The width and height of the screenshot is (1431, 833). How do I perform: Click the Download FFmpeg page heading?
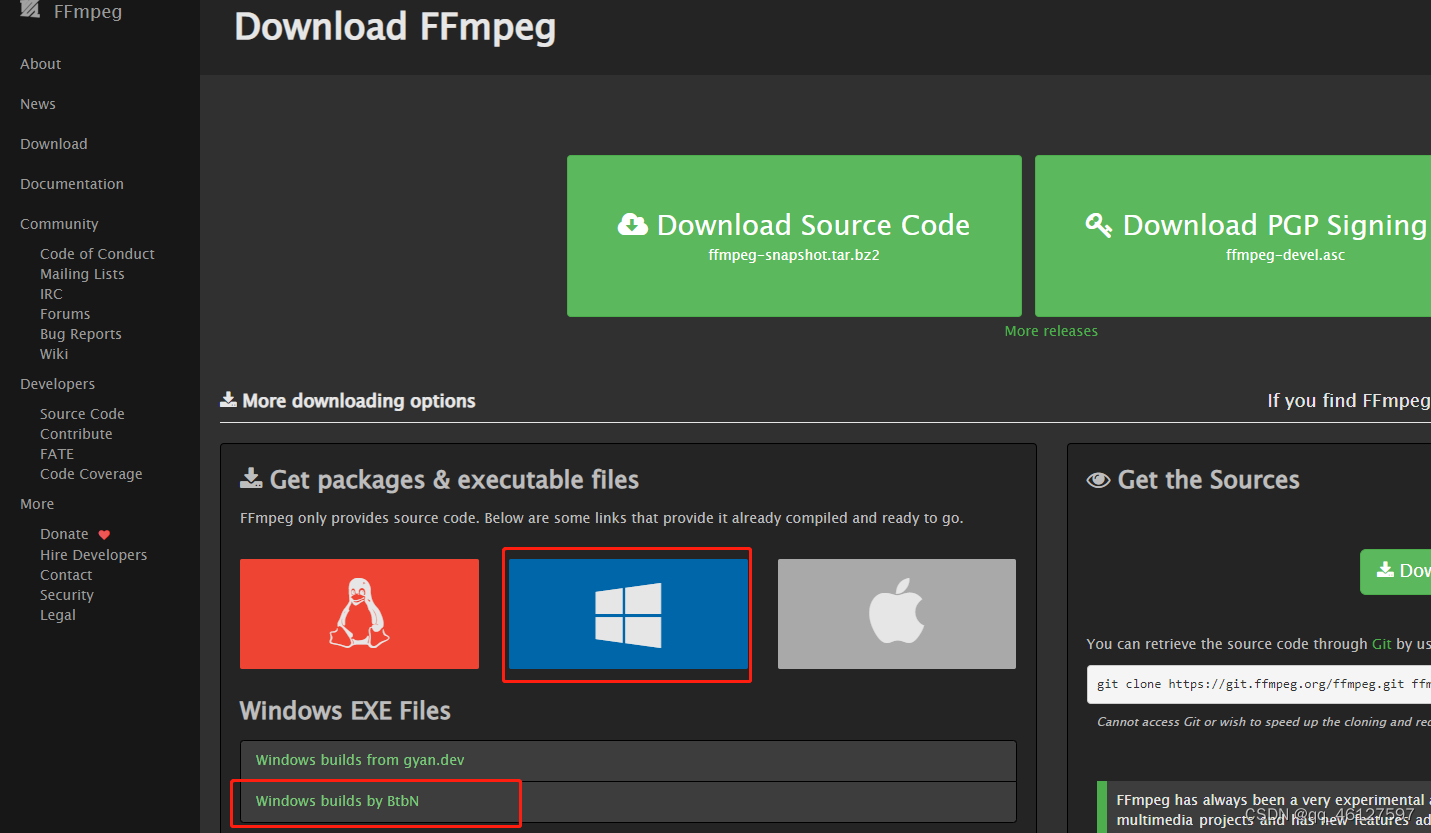click(394, 27)
